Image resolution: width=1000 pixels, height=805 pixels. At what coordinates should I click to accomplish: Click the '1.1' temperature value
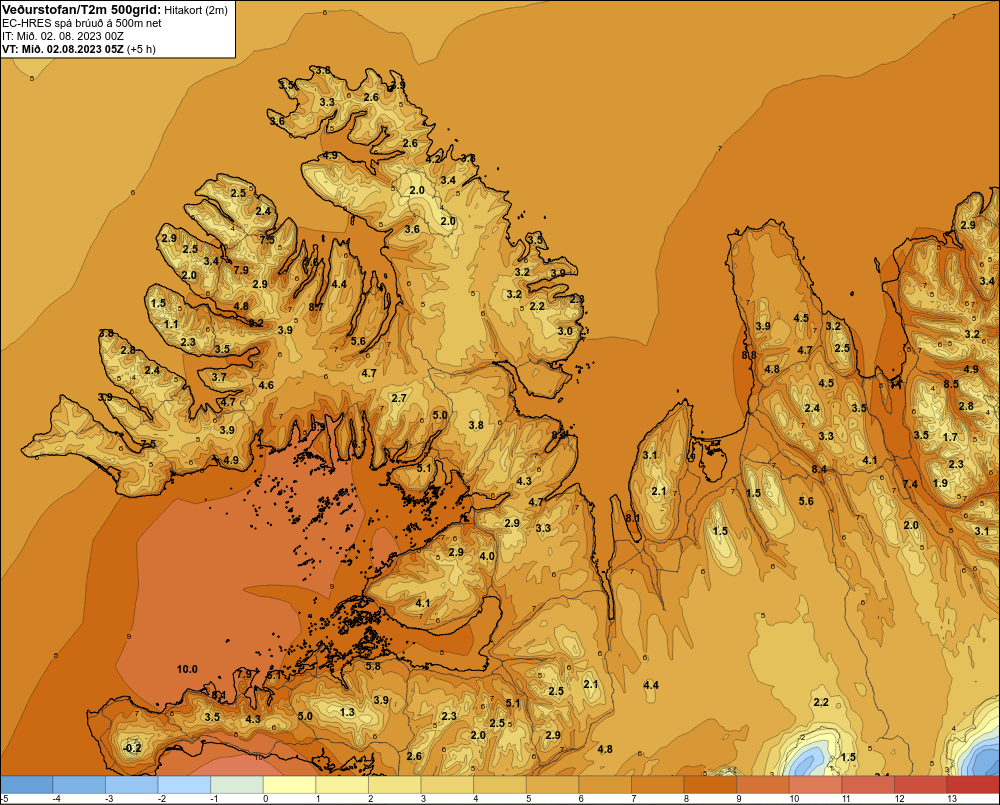tap(171, 325)
